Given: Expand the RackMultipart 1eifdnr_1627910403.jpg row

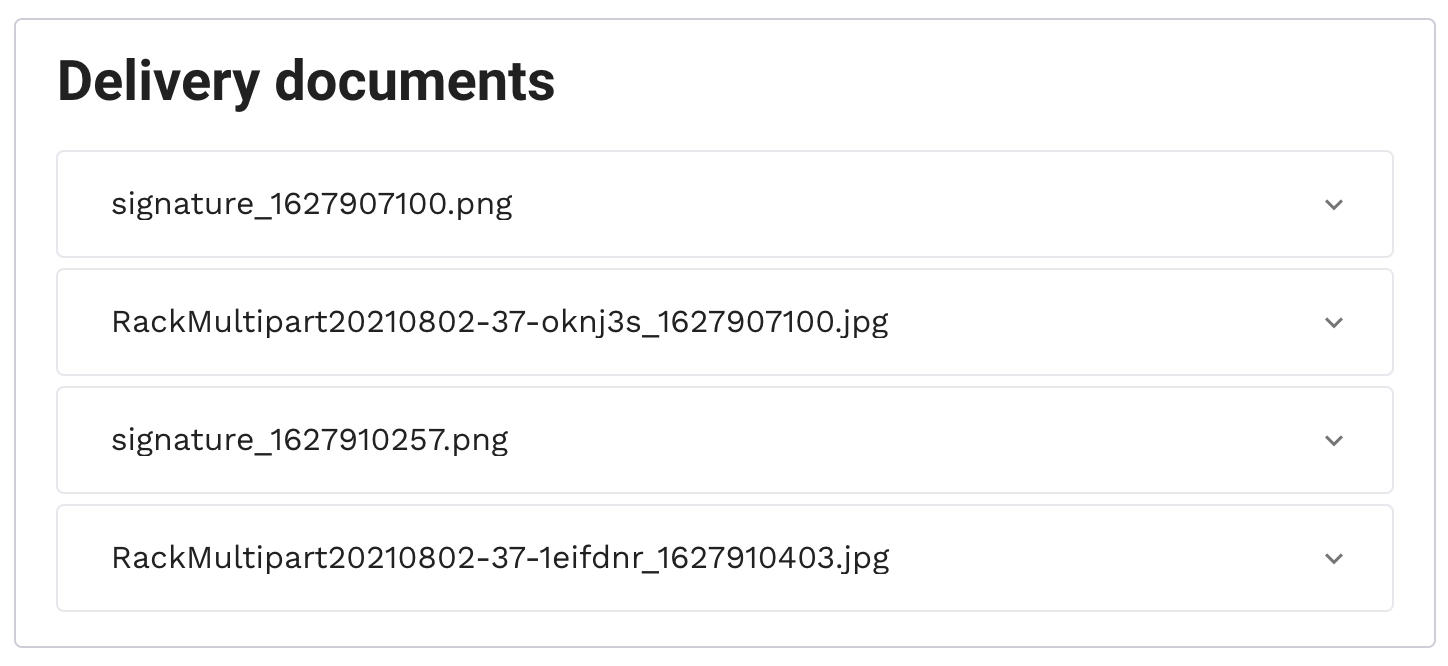Looking at the screenshot, I should [724, 559].
